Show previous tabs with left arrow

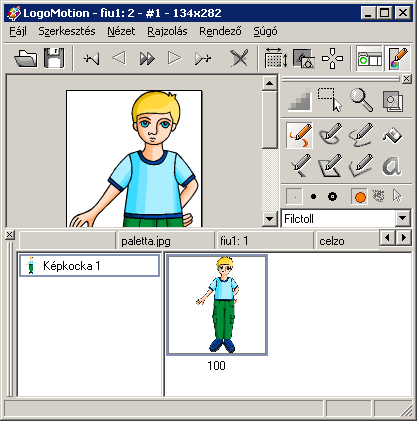[x=387, y=238]
